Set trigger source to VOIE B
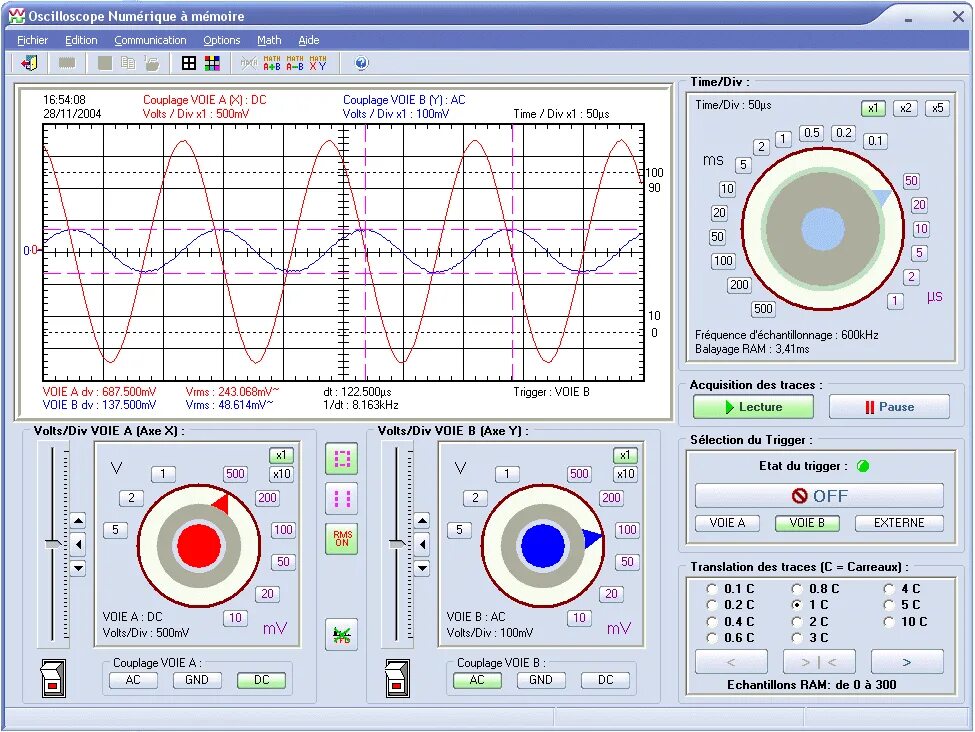This screenshot has height=732, width=975. pyautogui.click(x=807, y=523)
